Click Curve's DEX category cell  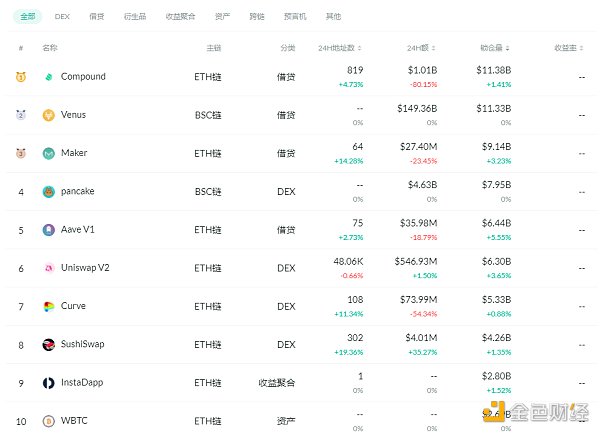point(286,306)
